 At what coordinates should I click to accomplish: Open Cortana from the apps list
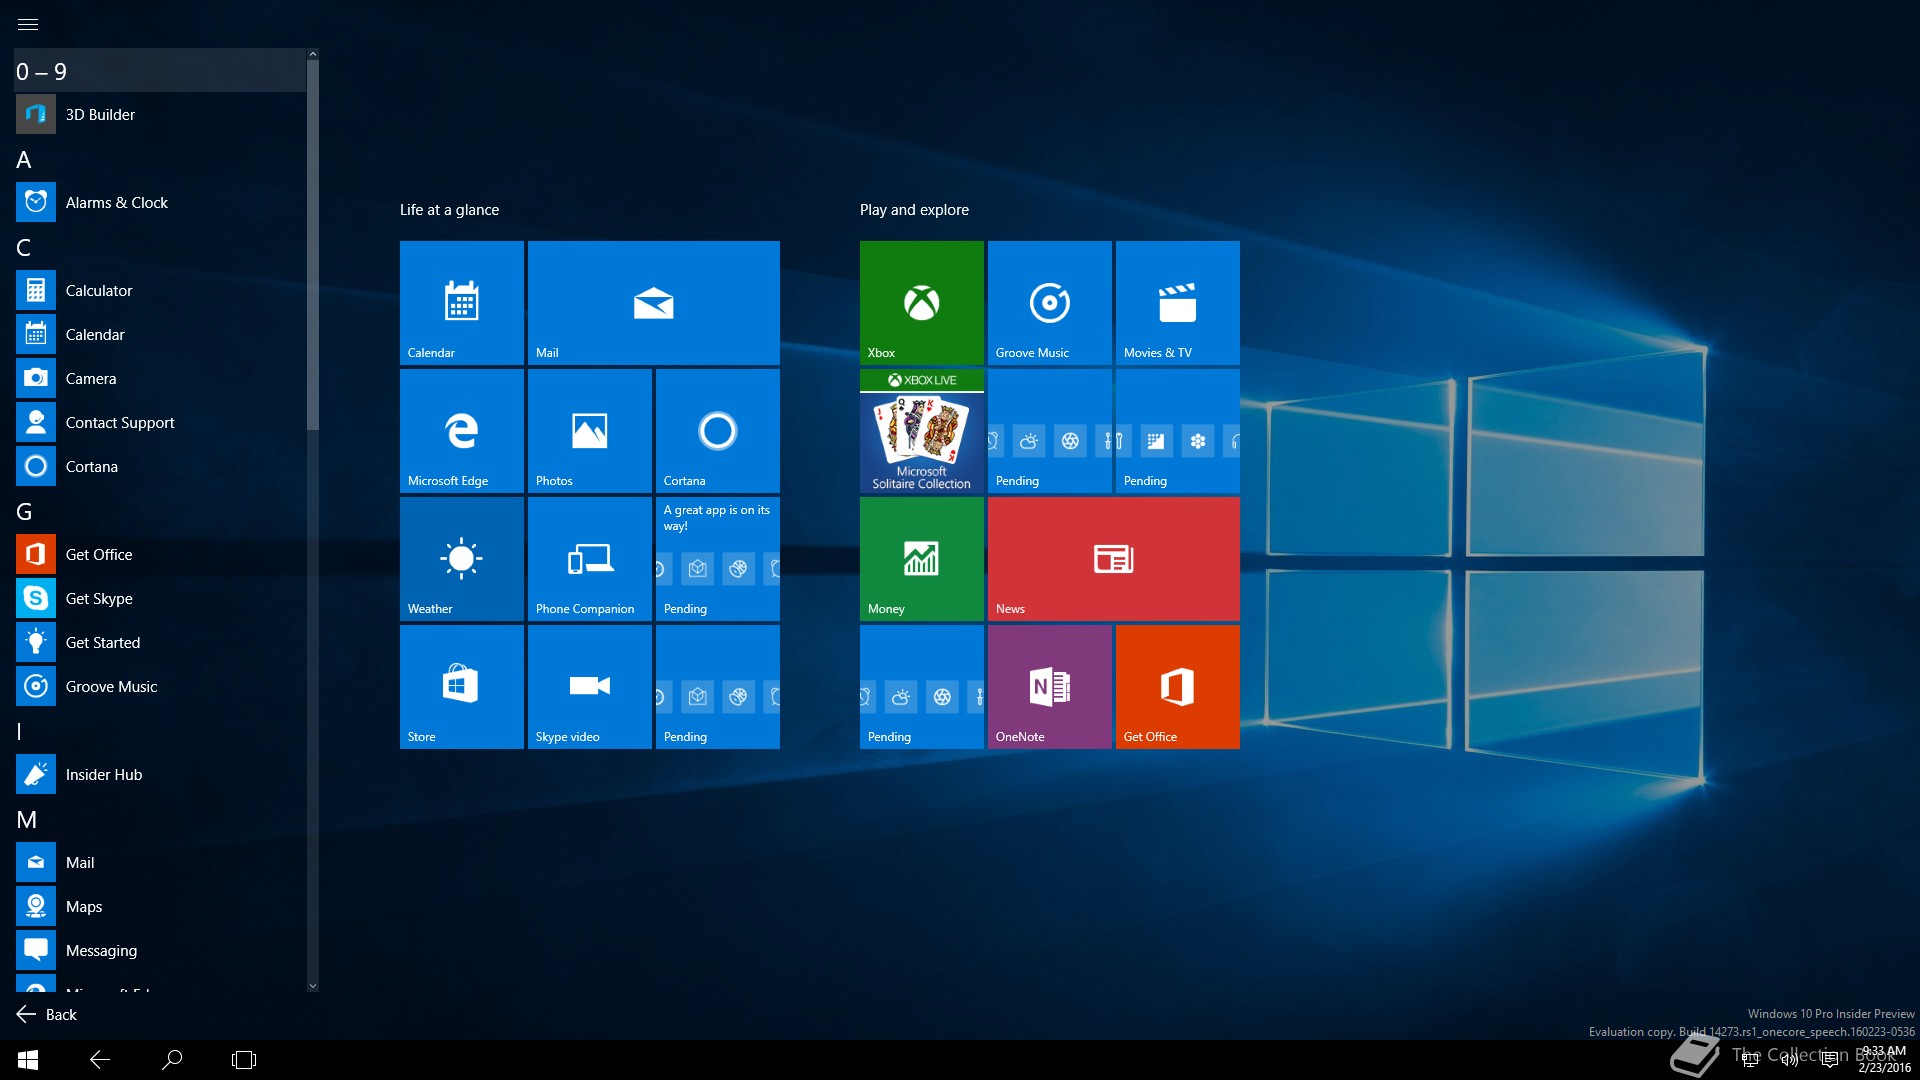(x=160, y=467)
